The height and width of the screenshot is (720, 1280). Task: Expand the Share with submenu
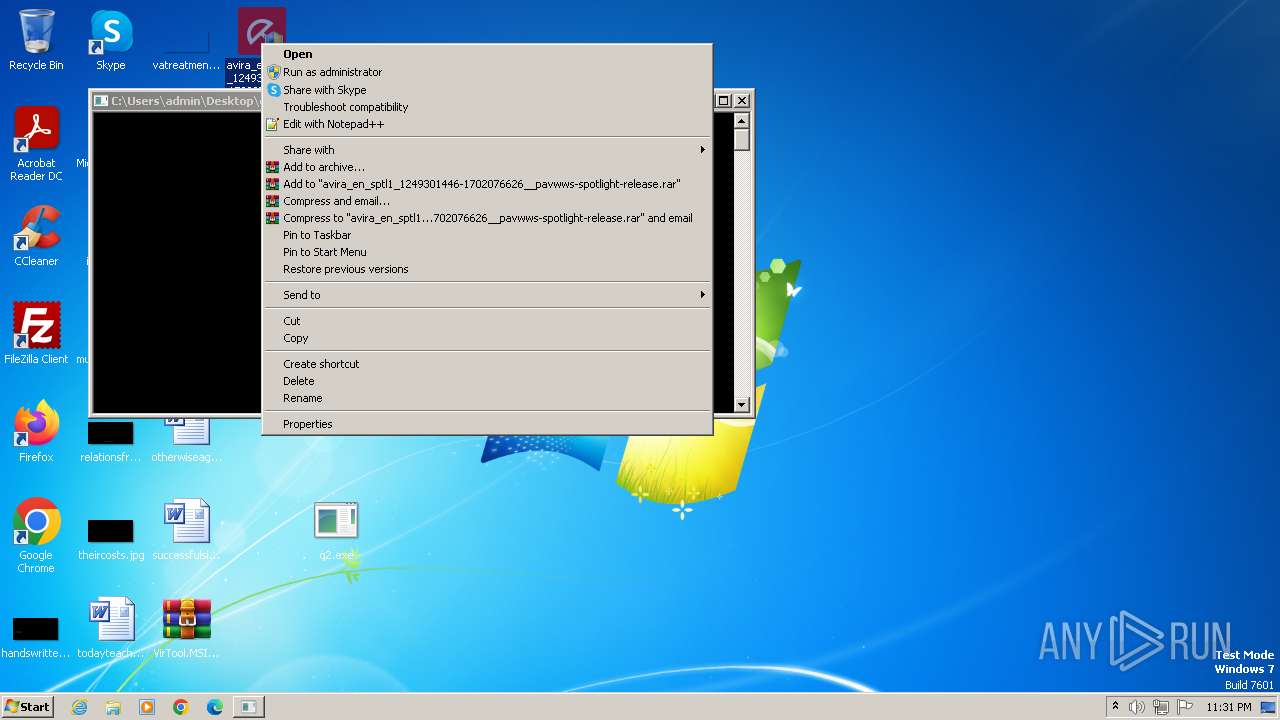(x=487, y=150)
